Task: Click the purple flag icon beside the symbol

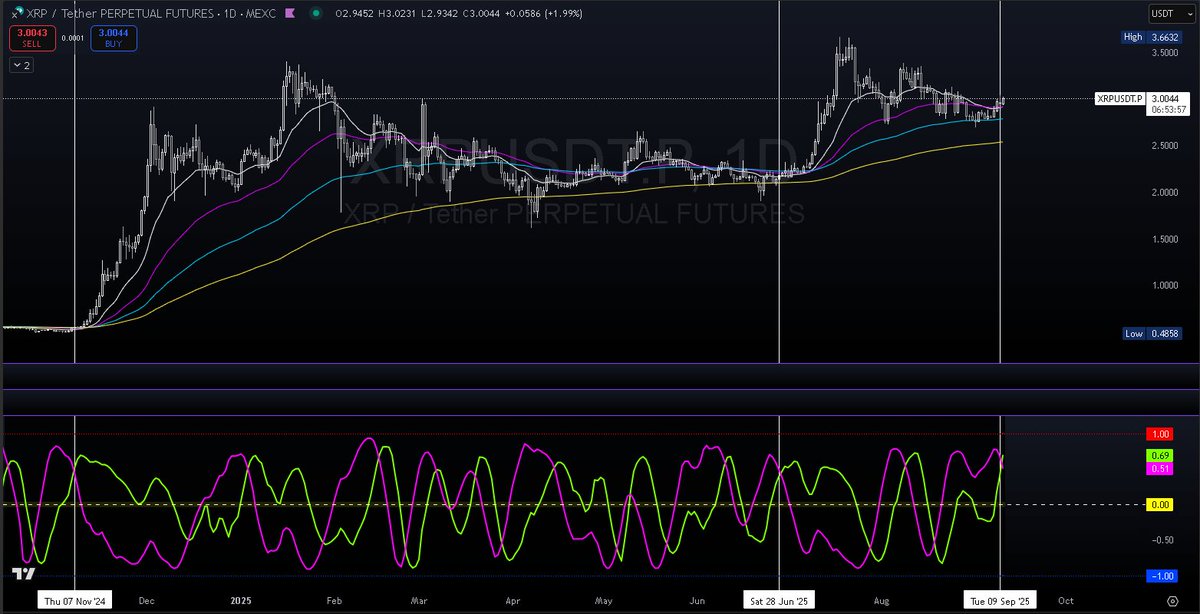Action: [290, 13]
